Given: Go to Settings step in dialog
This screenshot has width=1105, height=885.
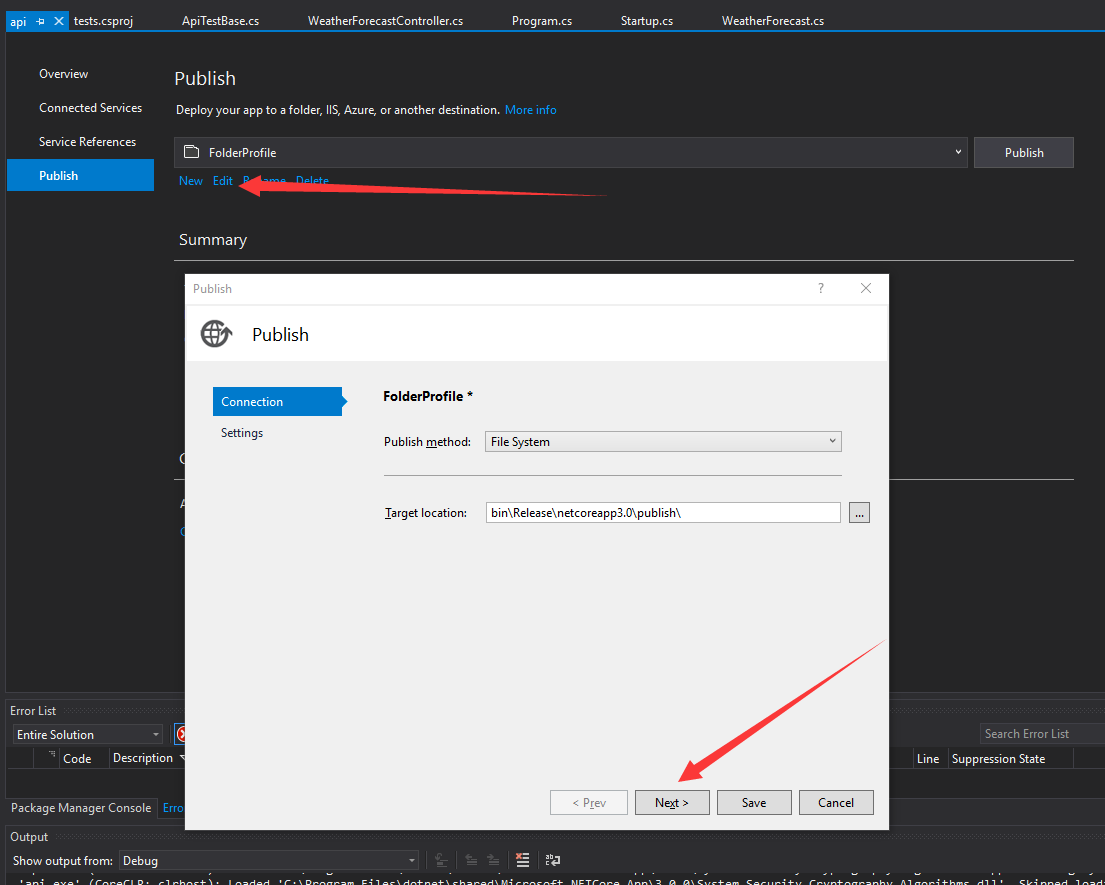Looking at the screenshot, I should coord(242,433).
